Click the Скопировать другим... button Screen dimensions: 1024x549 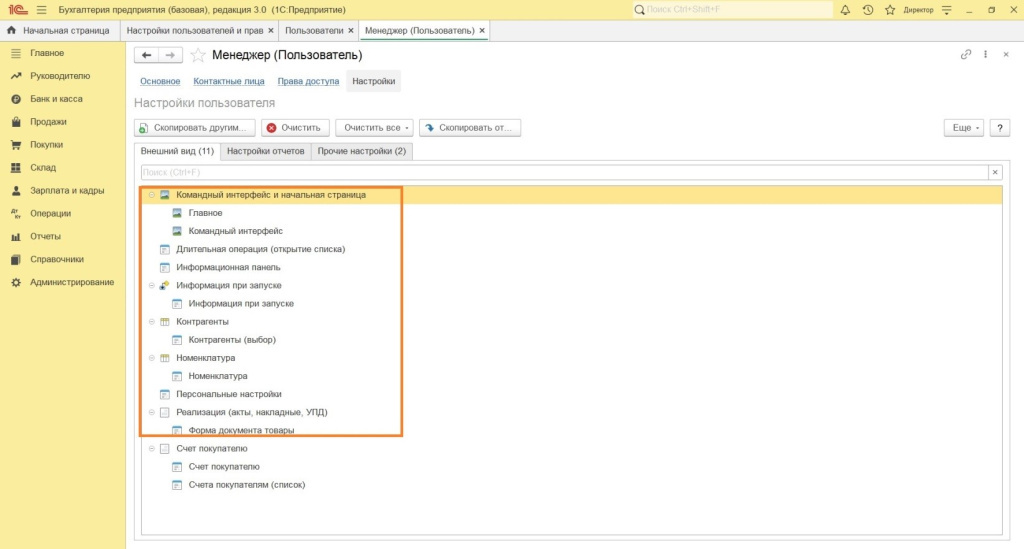point(194,128)
